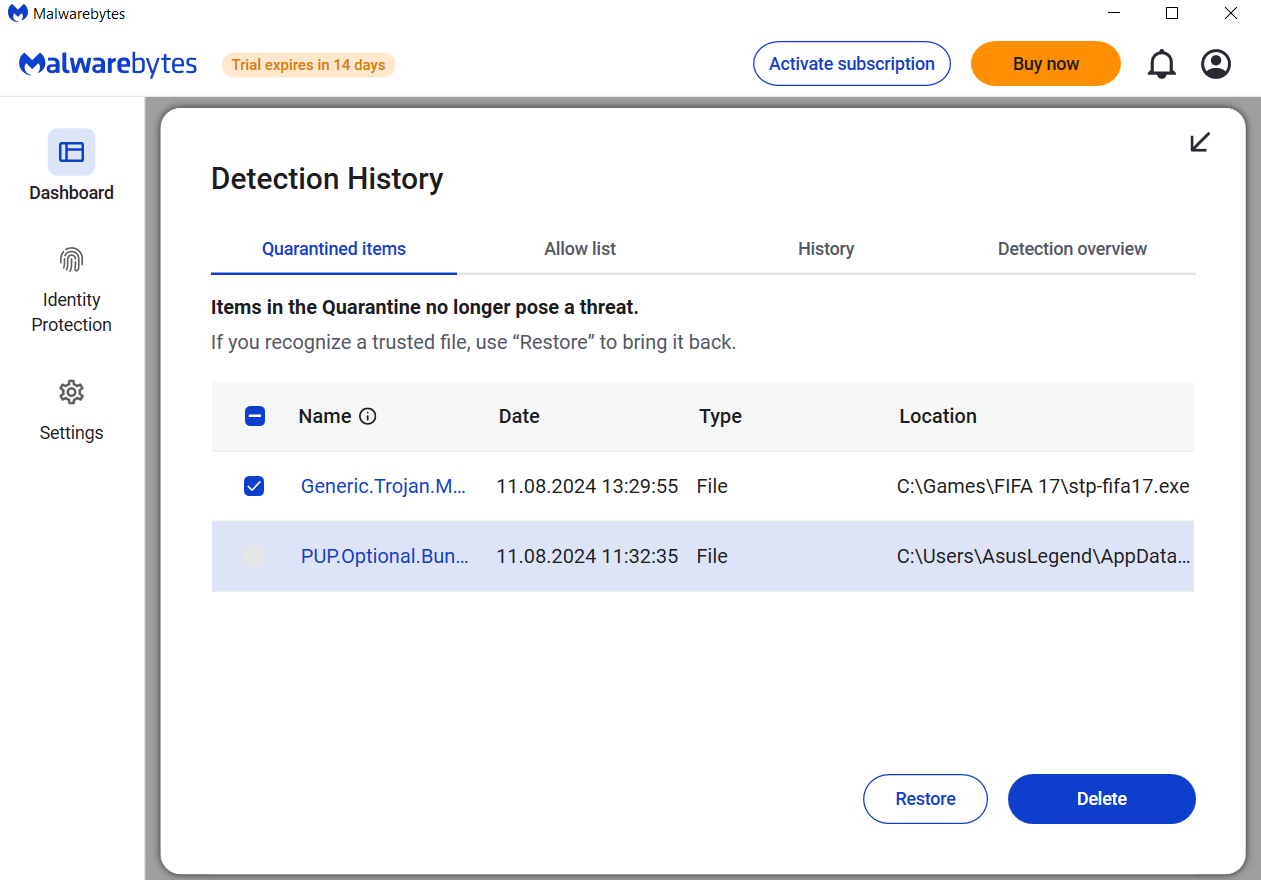Minimize the Malwarebytes window

tap(1114, 14)
